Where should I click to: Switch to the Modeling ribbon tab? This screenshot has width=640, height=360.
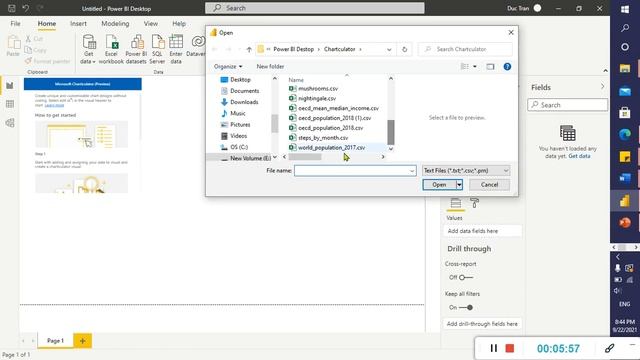[115, 24]
